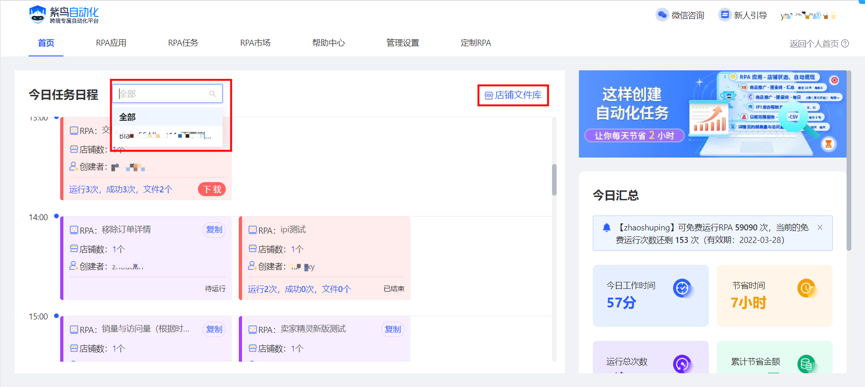
Task: Open RPA任务 tab
Action: click(183, 43)
